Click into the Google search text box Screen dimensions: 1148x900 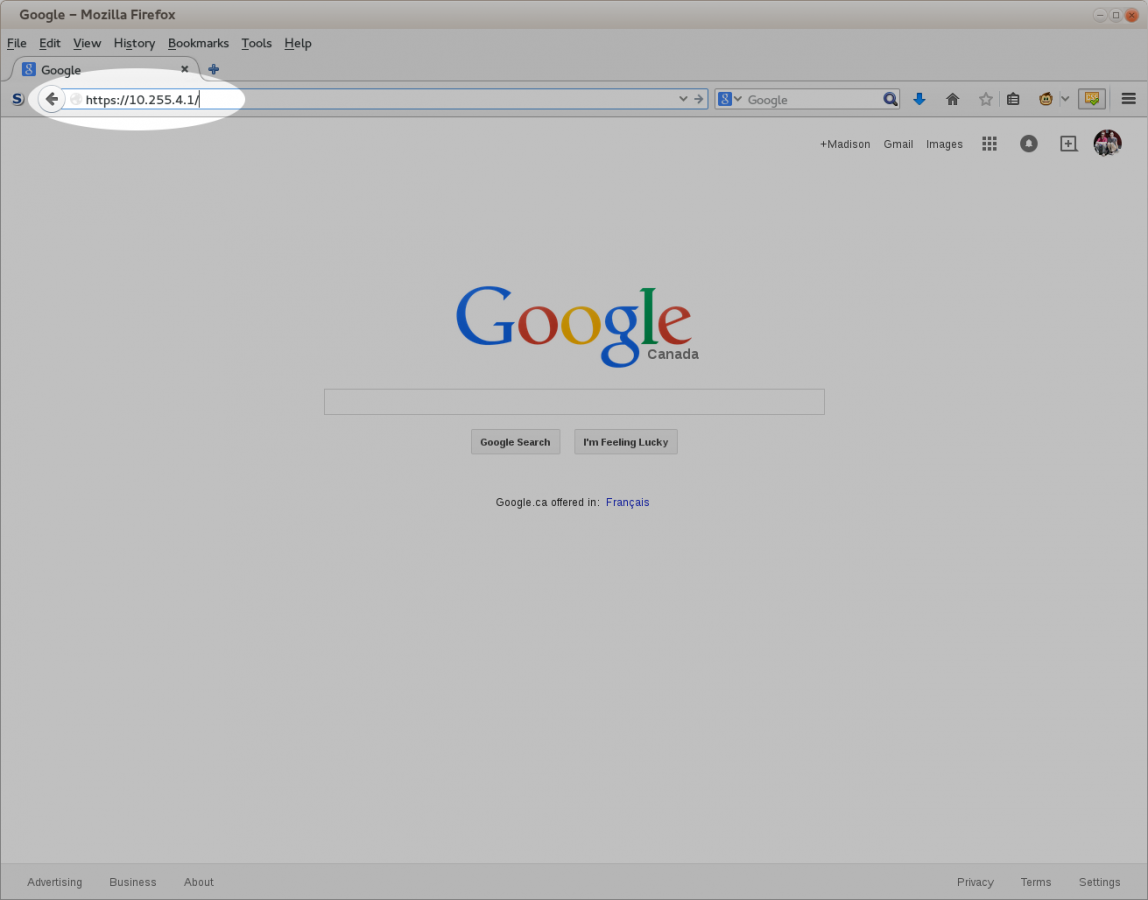click(574, 402)
